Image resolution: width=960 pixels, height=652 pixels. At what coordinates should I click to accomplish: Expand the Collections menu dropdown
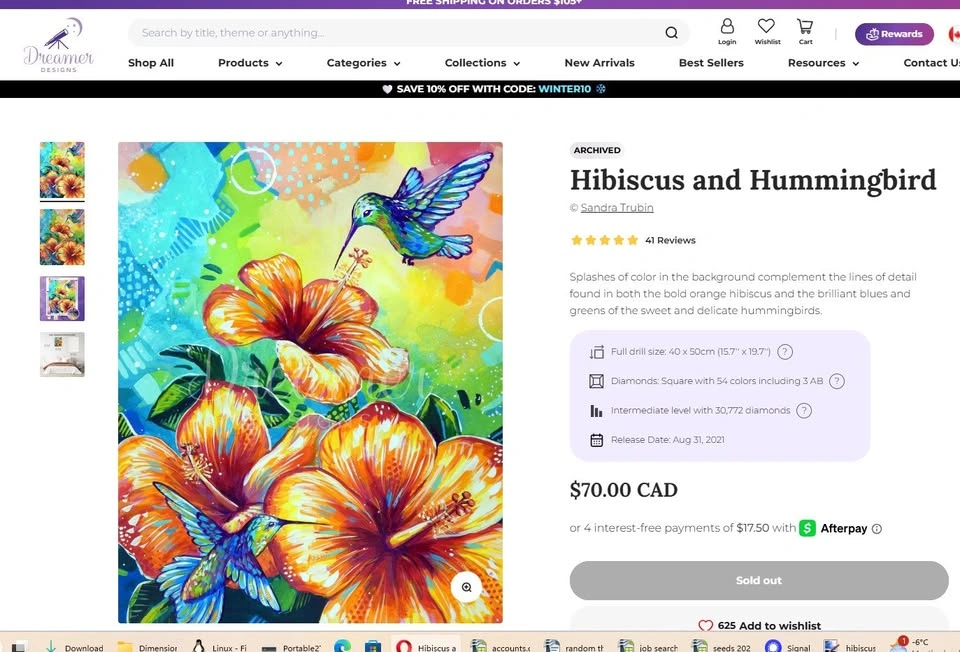pyautogui.click(x=482, y=63)
